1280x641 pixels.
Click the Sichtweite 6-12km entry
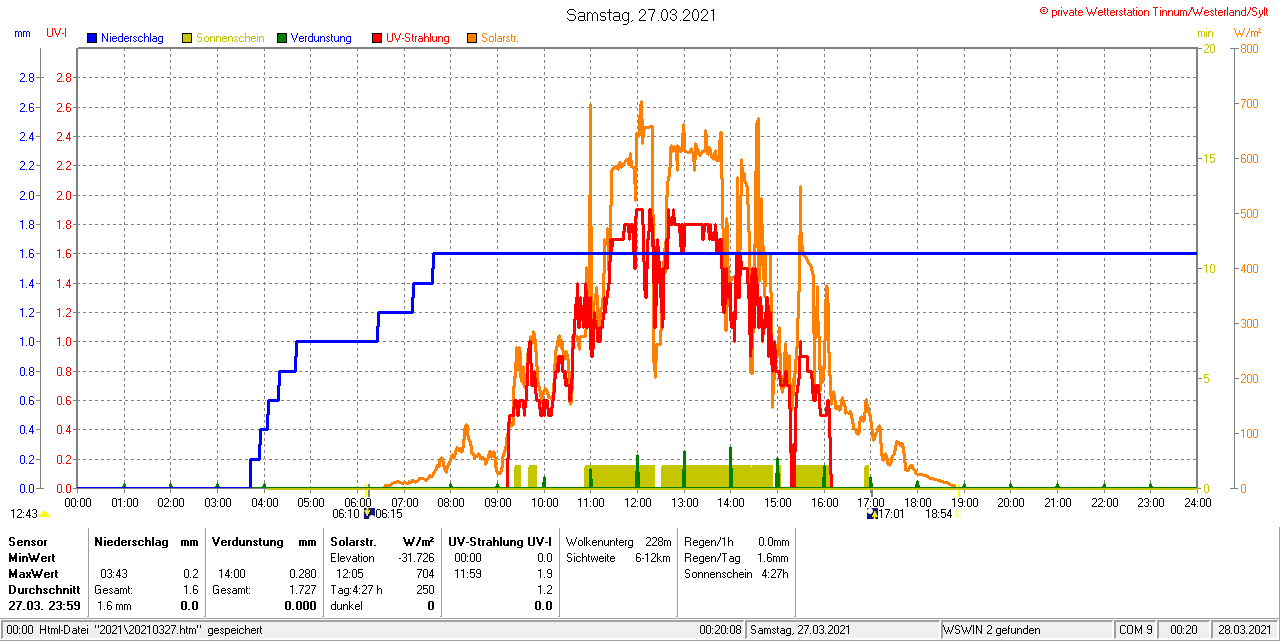point(618,557)
